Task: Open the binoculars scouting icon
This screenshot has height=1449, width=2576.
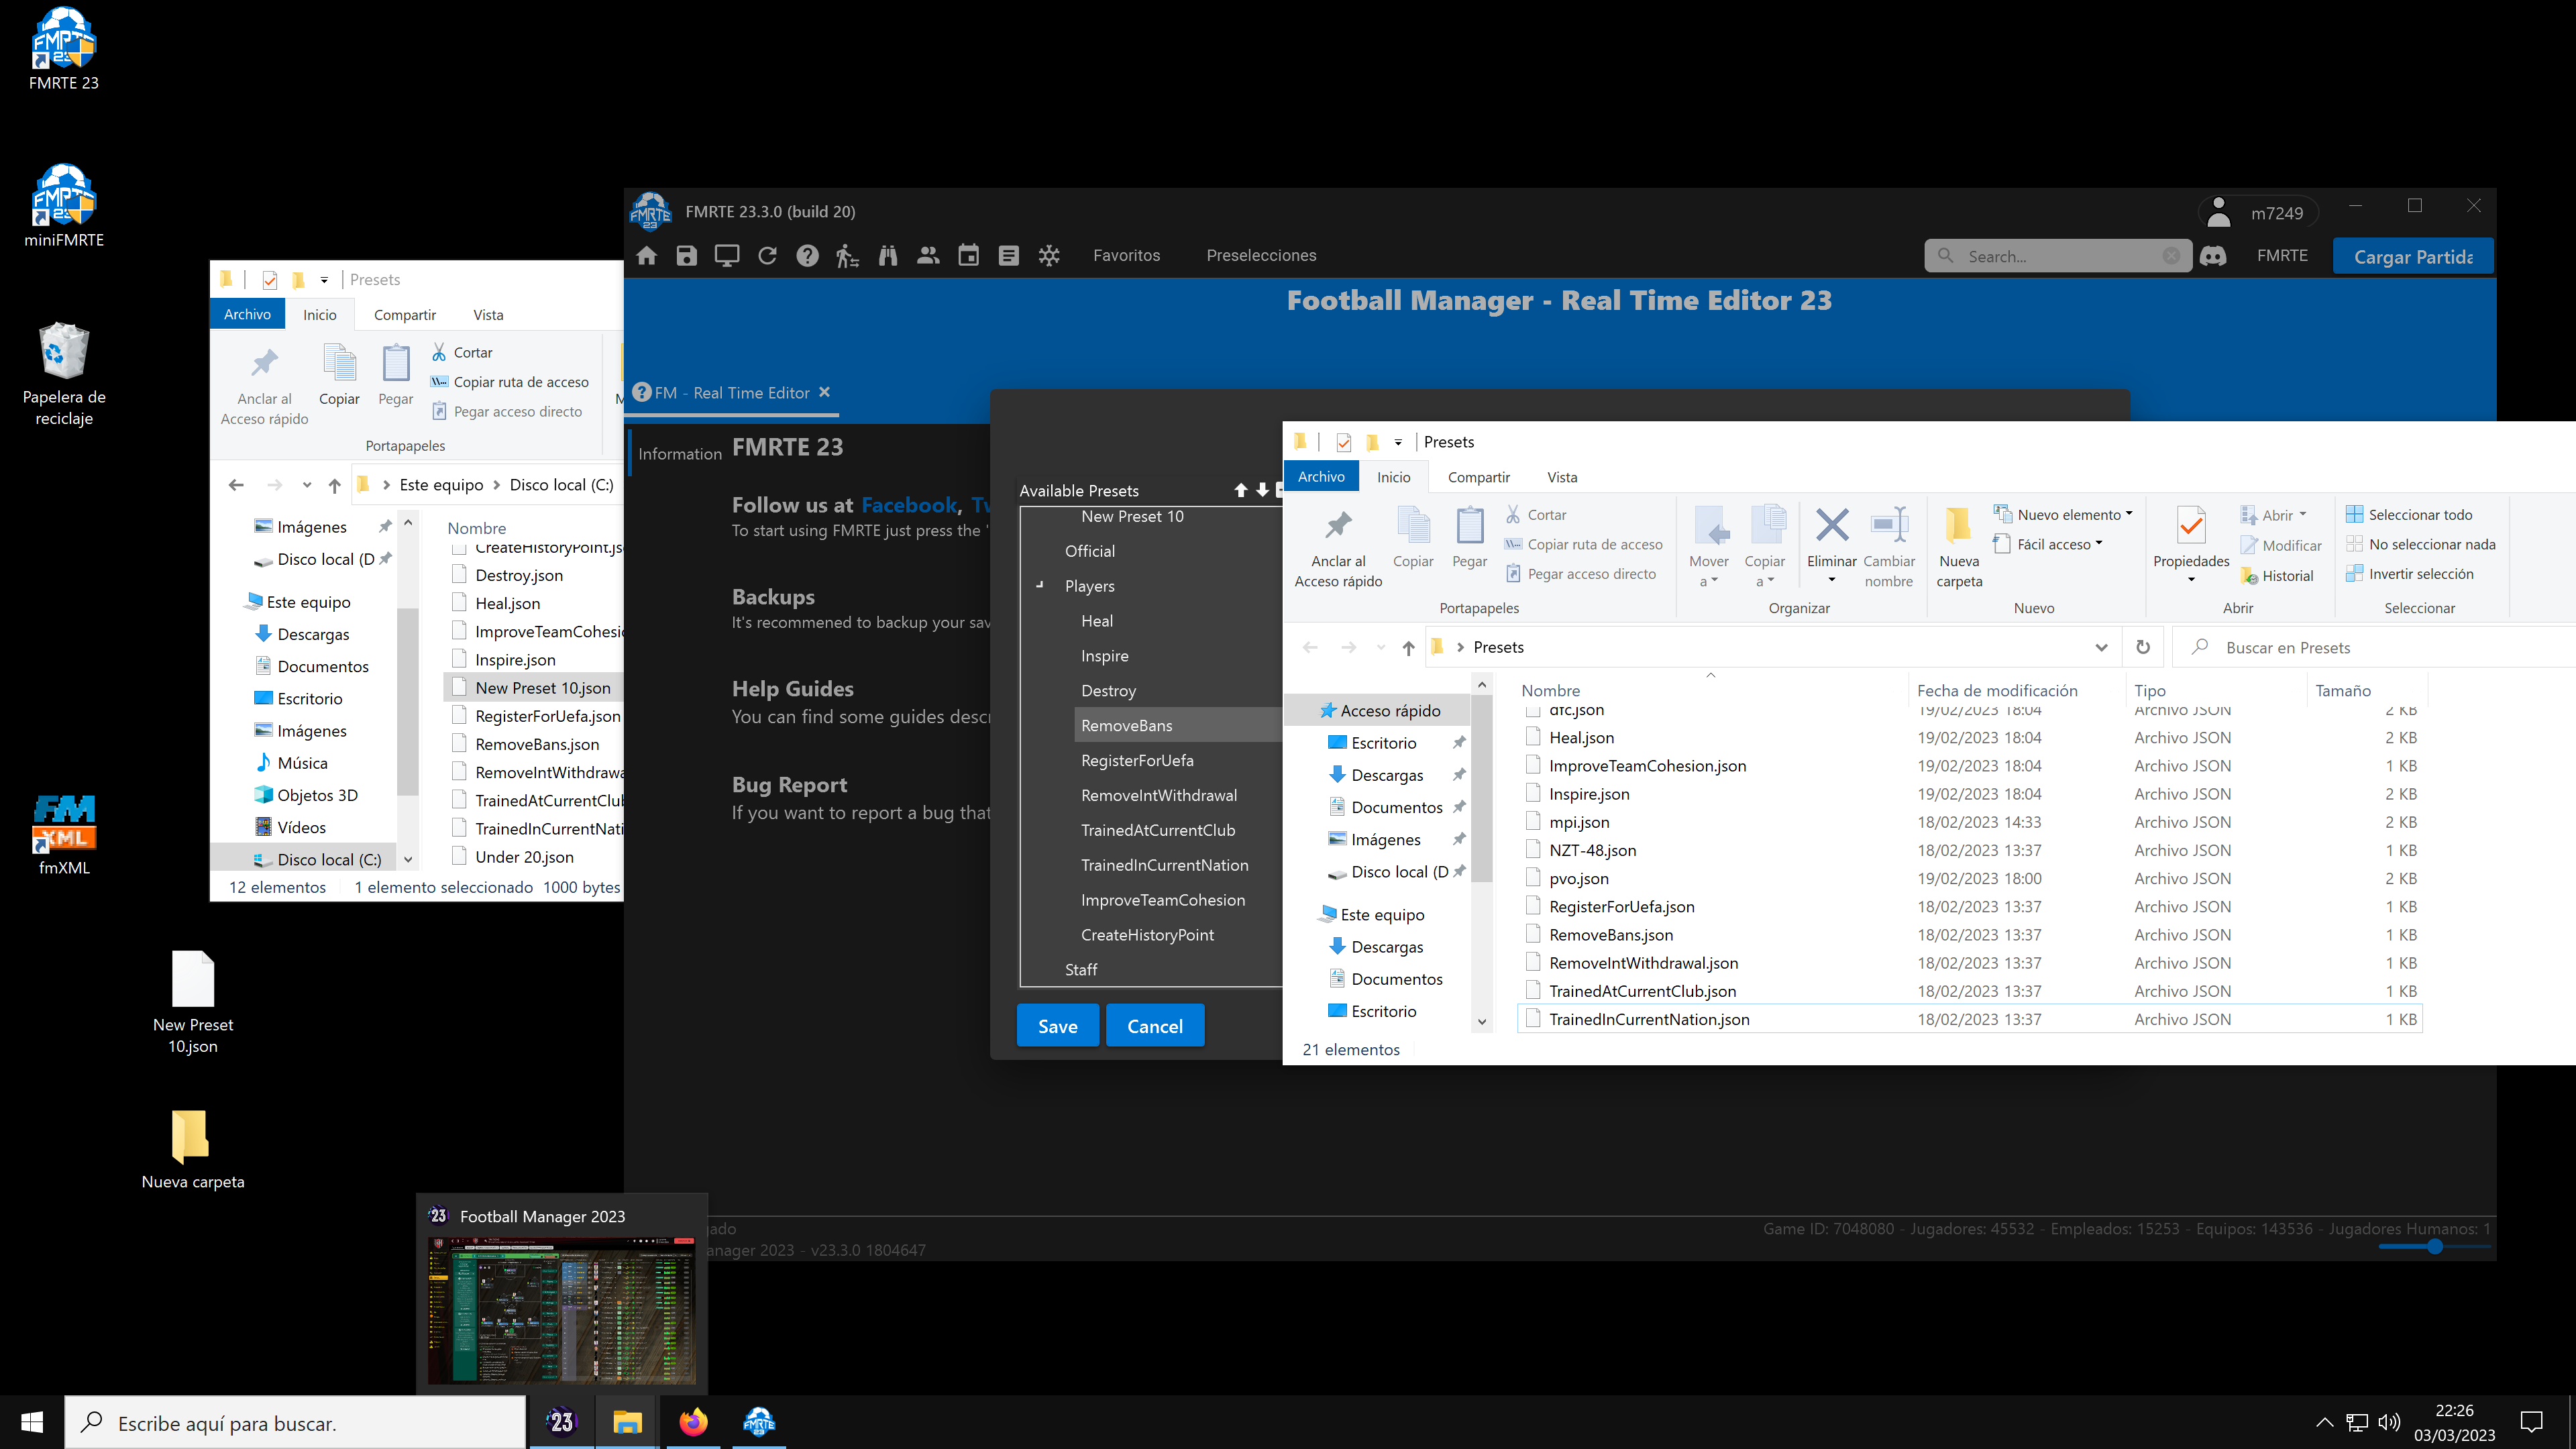Action: tap(888, 255)
